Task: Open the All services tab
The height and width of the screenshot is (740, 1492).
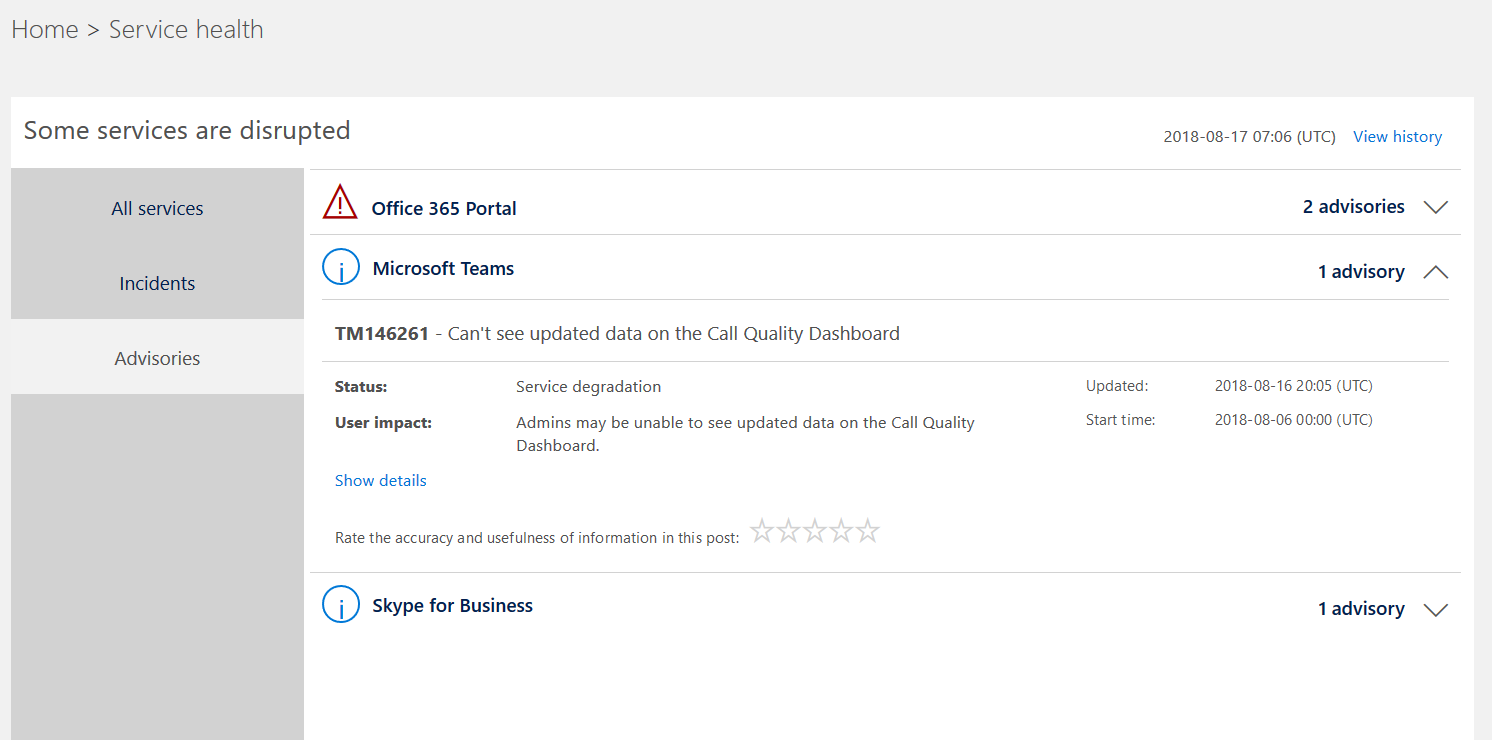Action: tap(157, 208)
